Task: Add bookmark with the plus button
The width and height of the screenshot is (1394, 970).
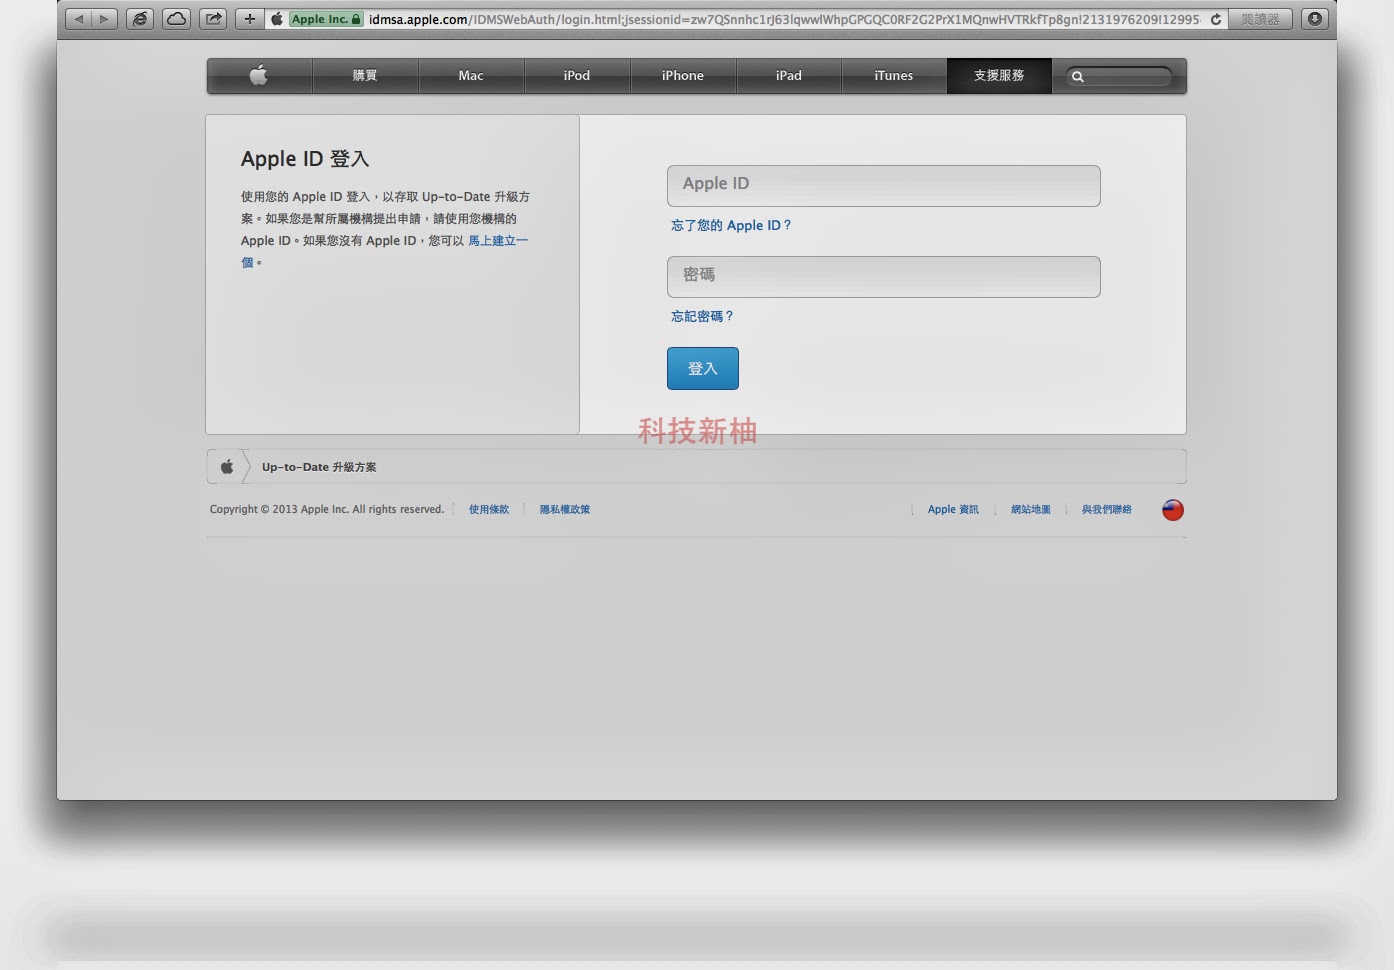Action: (250, 19)
